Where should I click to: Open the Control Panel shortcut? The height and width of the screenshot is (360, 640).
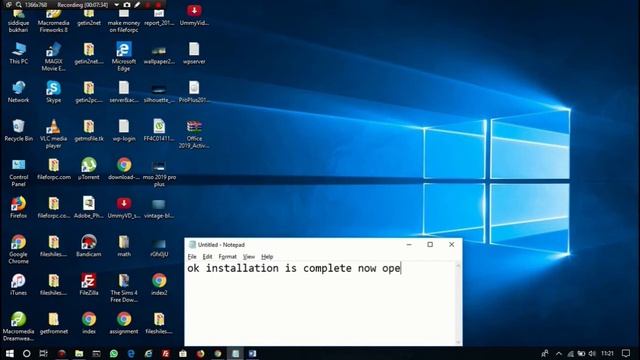coord(19,172)
